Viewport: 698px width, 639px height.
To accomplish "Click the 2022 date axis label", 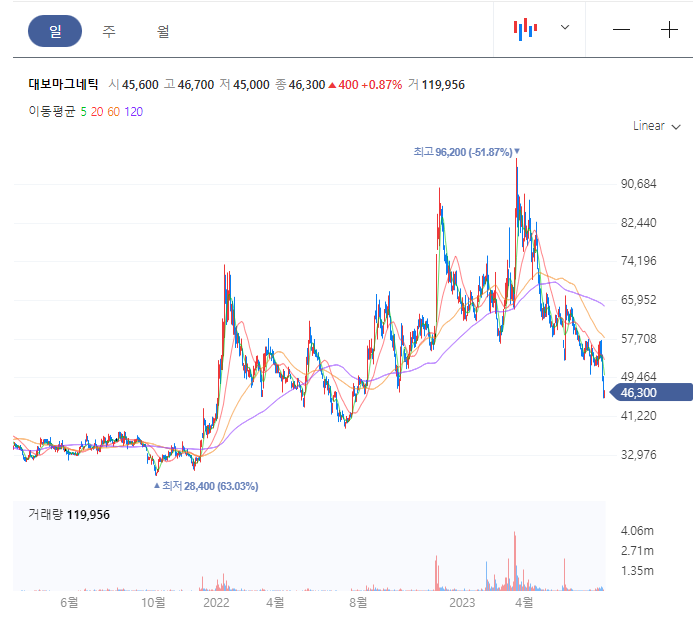I will pyautogui.click(x=216, y=602).
